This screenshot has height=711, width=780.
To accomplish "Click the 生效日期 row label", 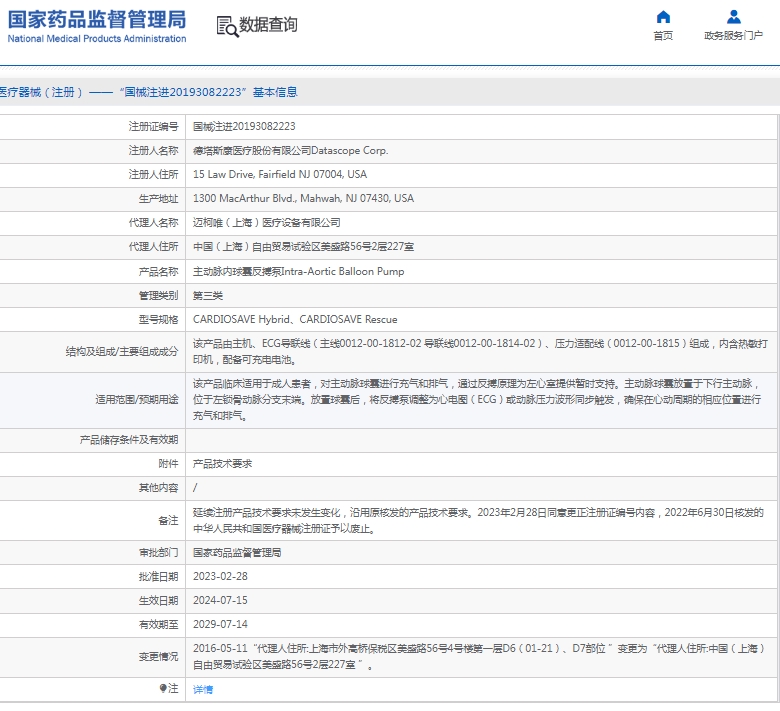I will [x=158, y=600].
